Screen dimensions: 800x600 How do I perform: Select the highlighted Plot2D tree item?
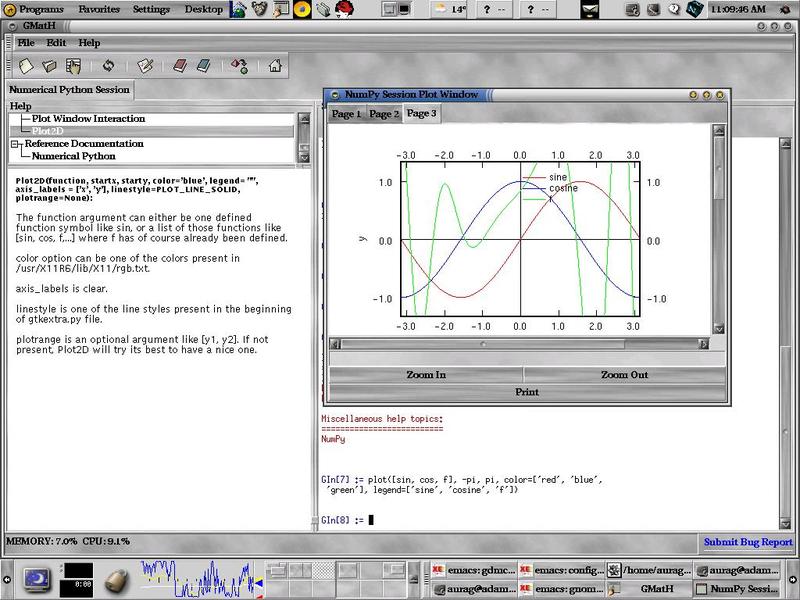[152, 131]
